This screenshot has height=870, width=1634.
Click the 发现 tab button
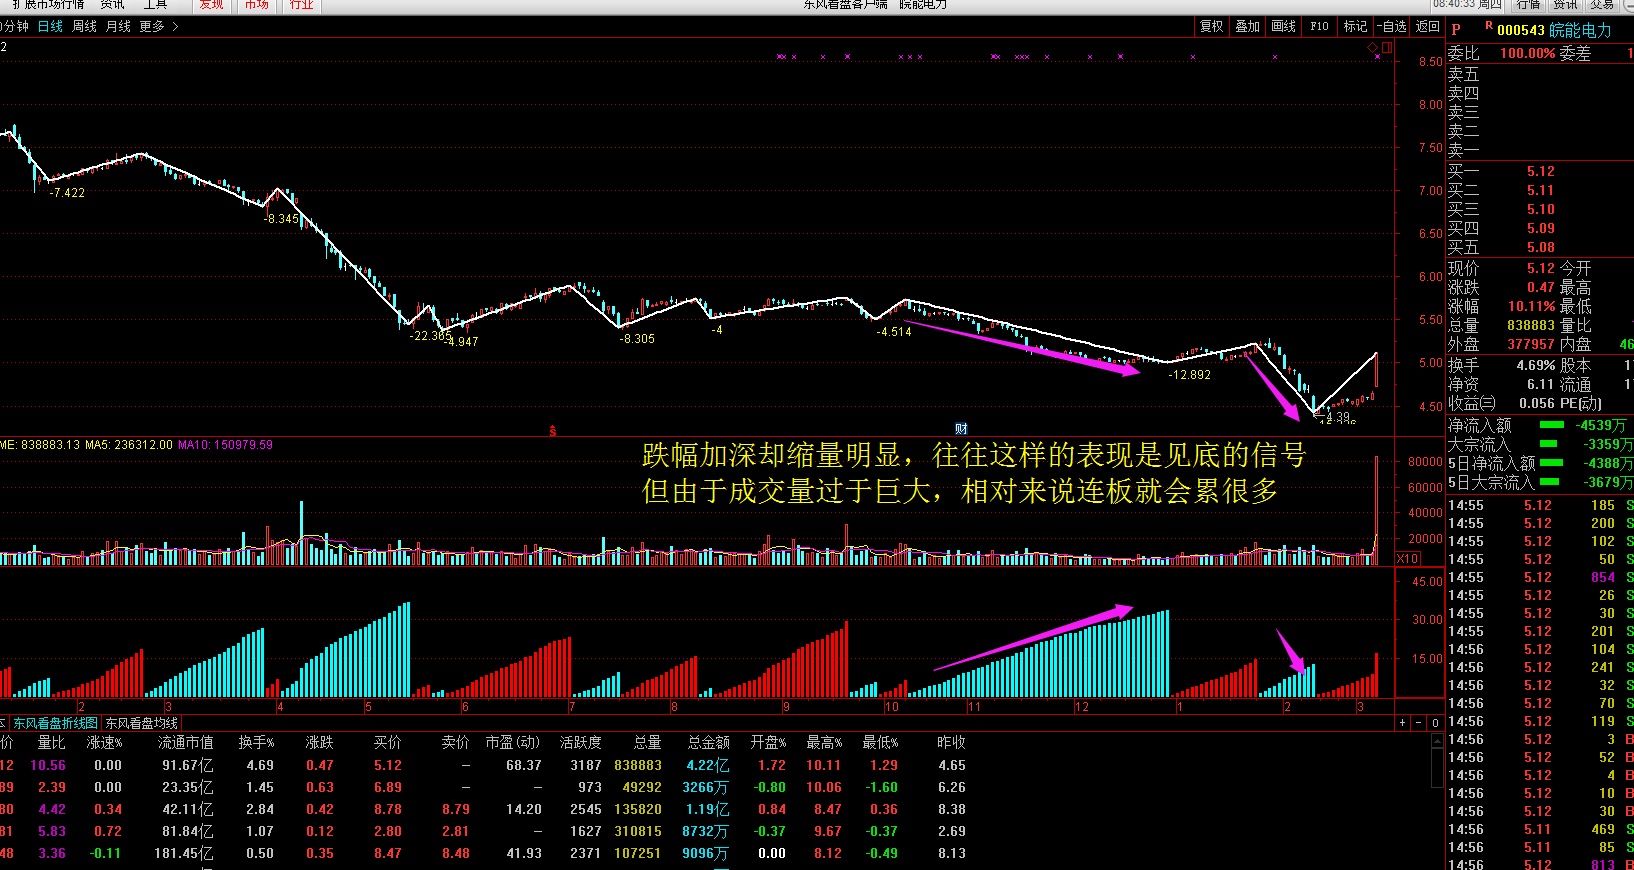(212, 5)
